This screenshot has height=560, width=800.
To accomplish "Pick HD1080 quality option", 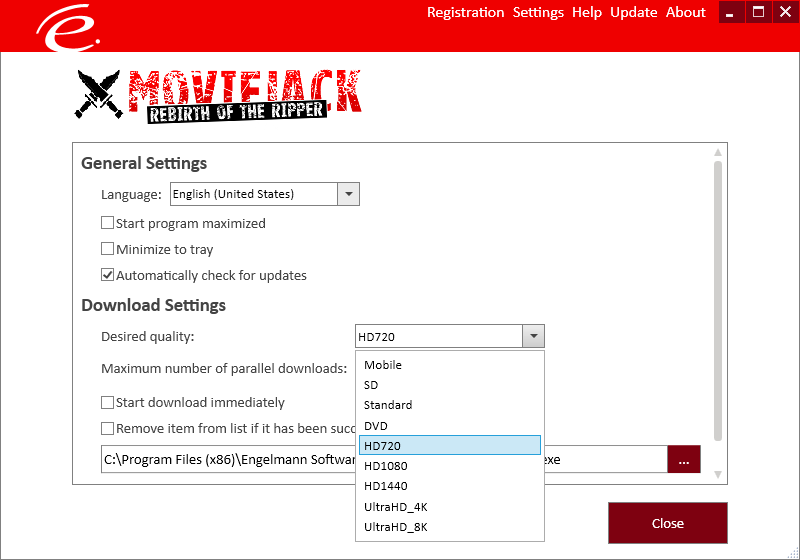I will click(x=449, y=466).
